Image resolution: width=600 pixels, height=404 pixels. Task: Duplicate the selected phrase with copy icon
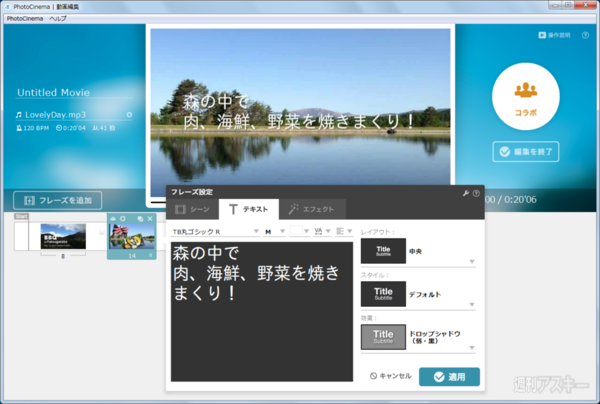click(x=140, y=218)
